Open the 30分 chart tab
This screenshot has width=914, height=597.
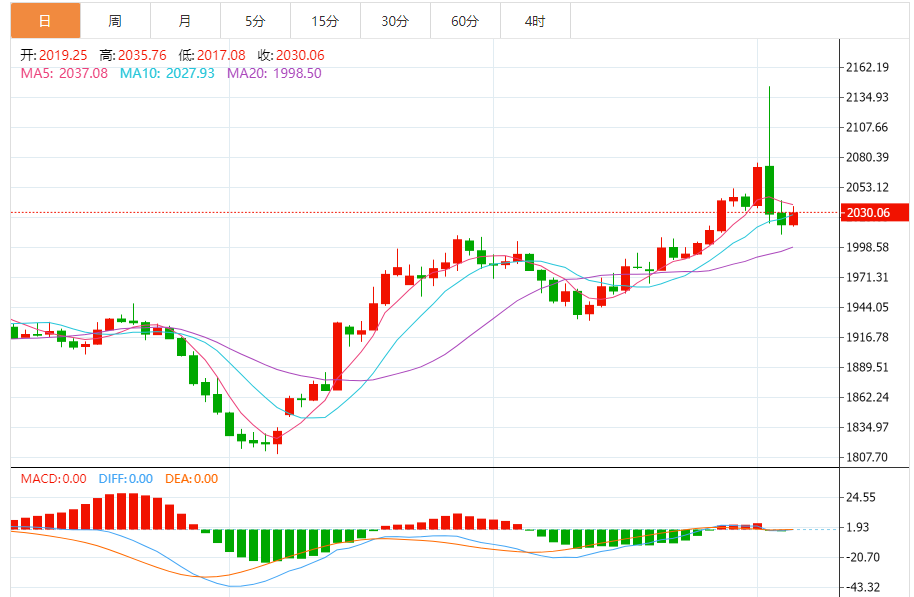395,21
